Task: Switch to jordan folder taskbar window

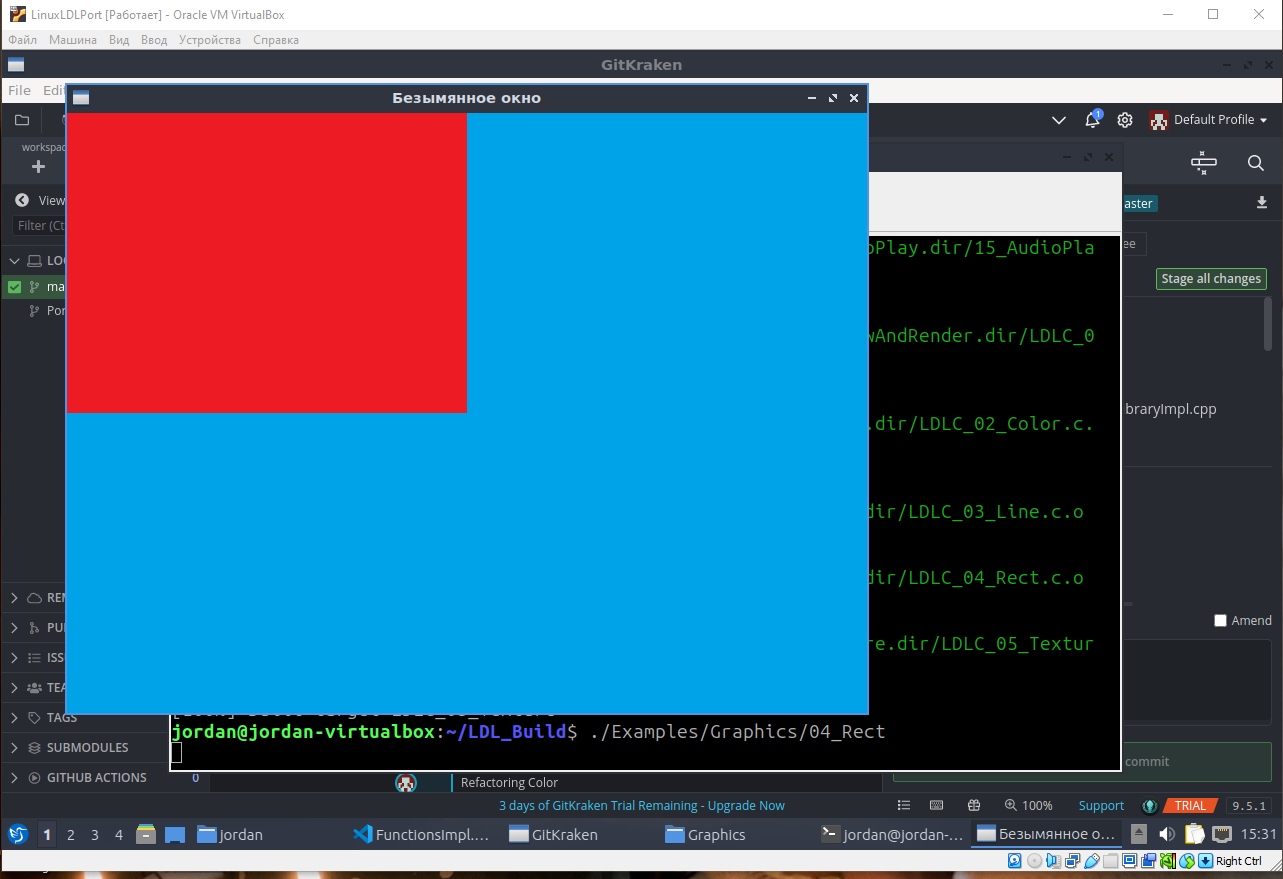Action: coord(230,834)
